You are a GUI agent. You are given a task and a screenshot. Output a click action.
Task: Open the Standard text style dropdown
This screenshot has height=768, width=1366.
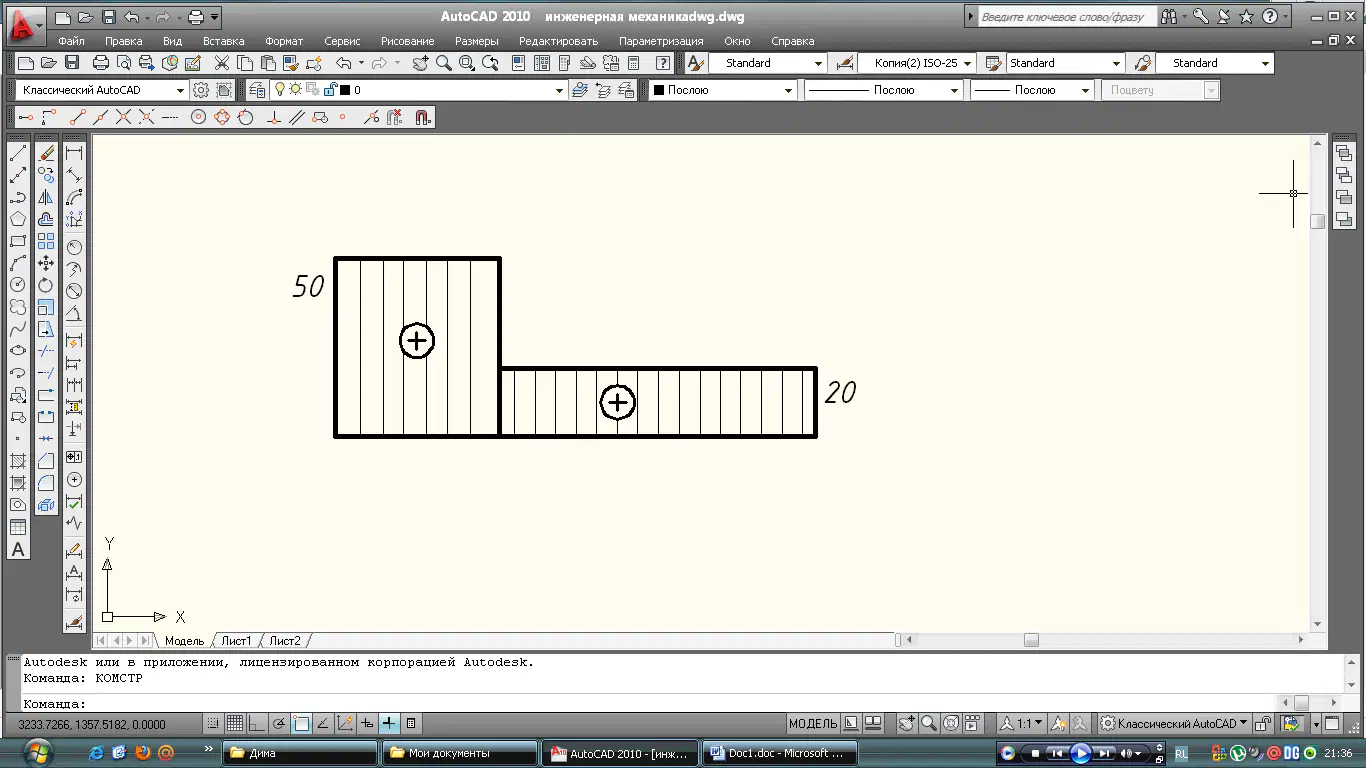(x=768, y=63)
